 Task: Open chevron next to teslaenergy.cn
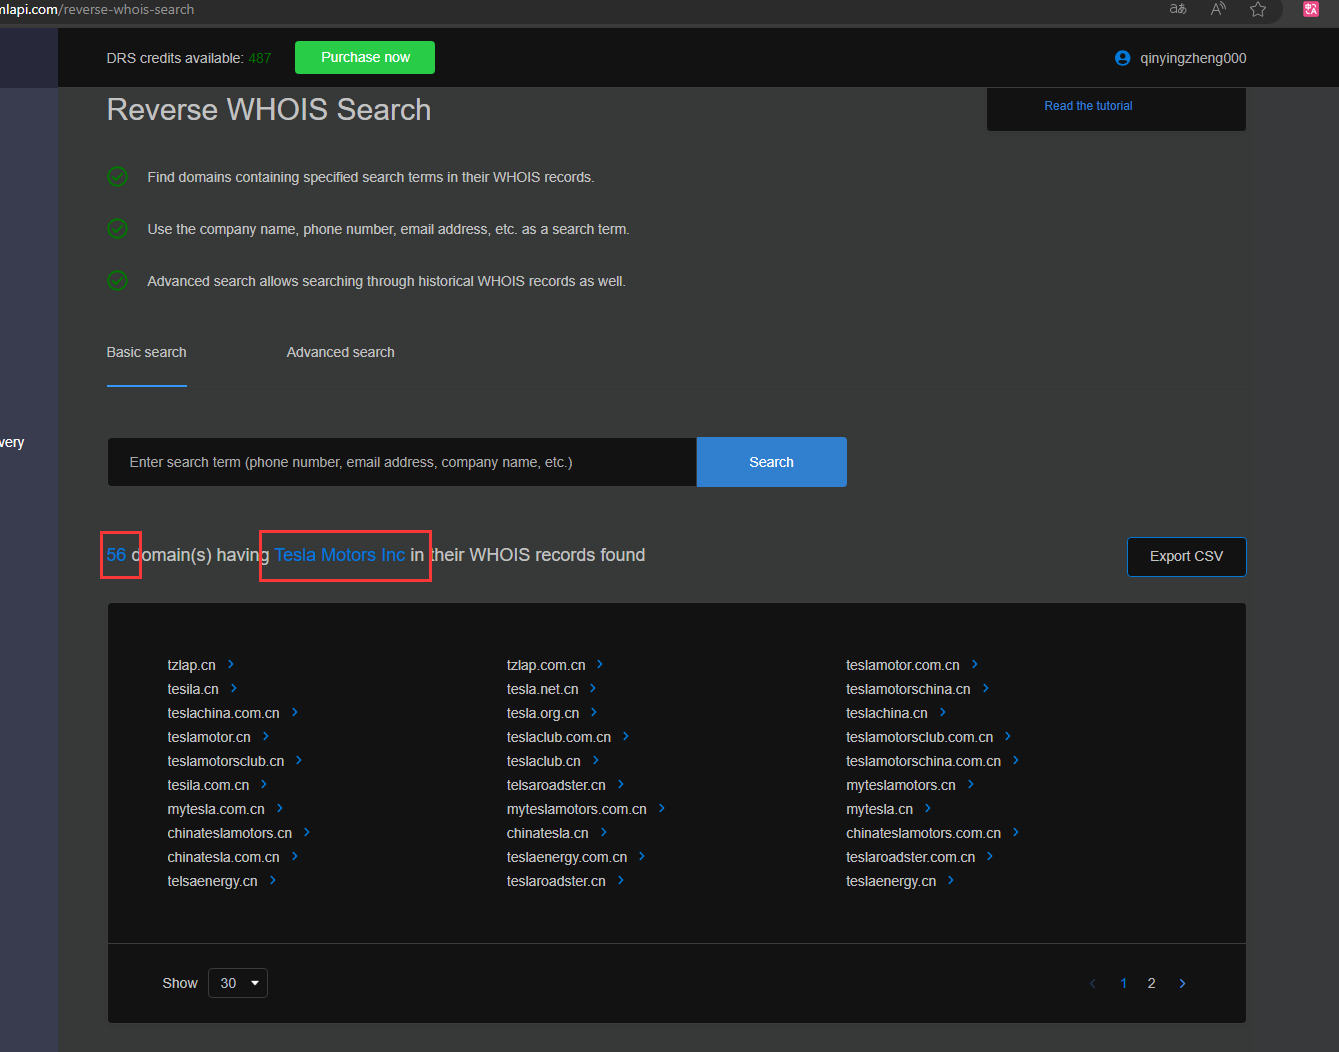(951, 880)
